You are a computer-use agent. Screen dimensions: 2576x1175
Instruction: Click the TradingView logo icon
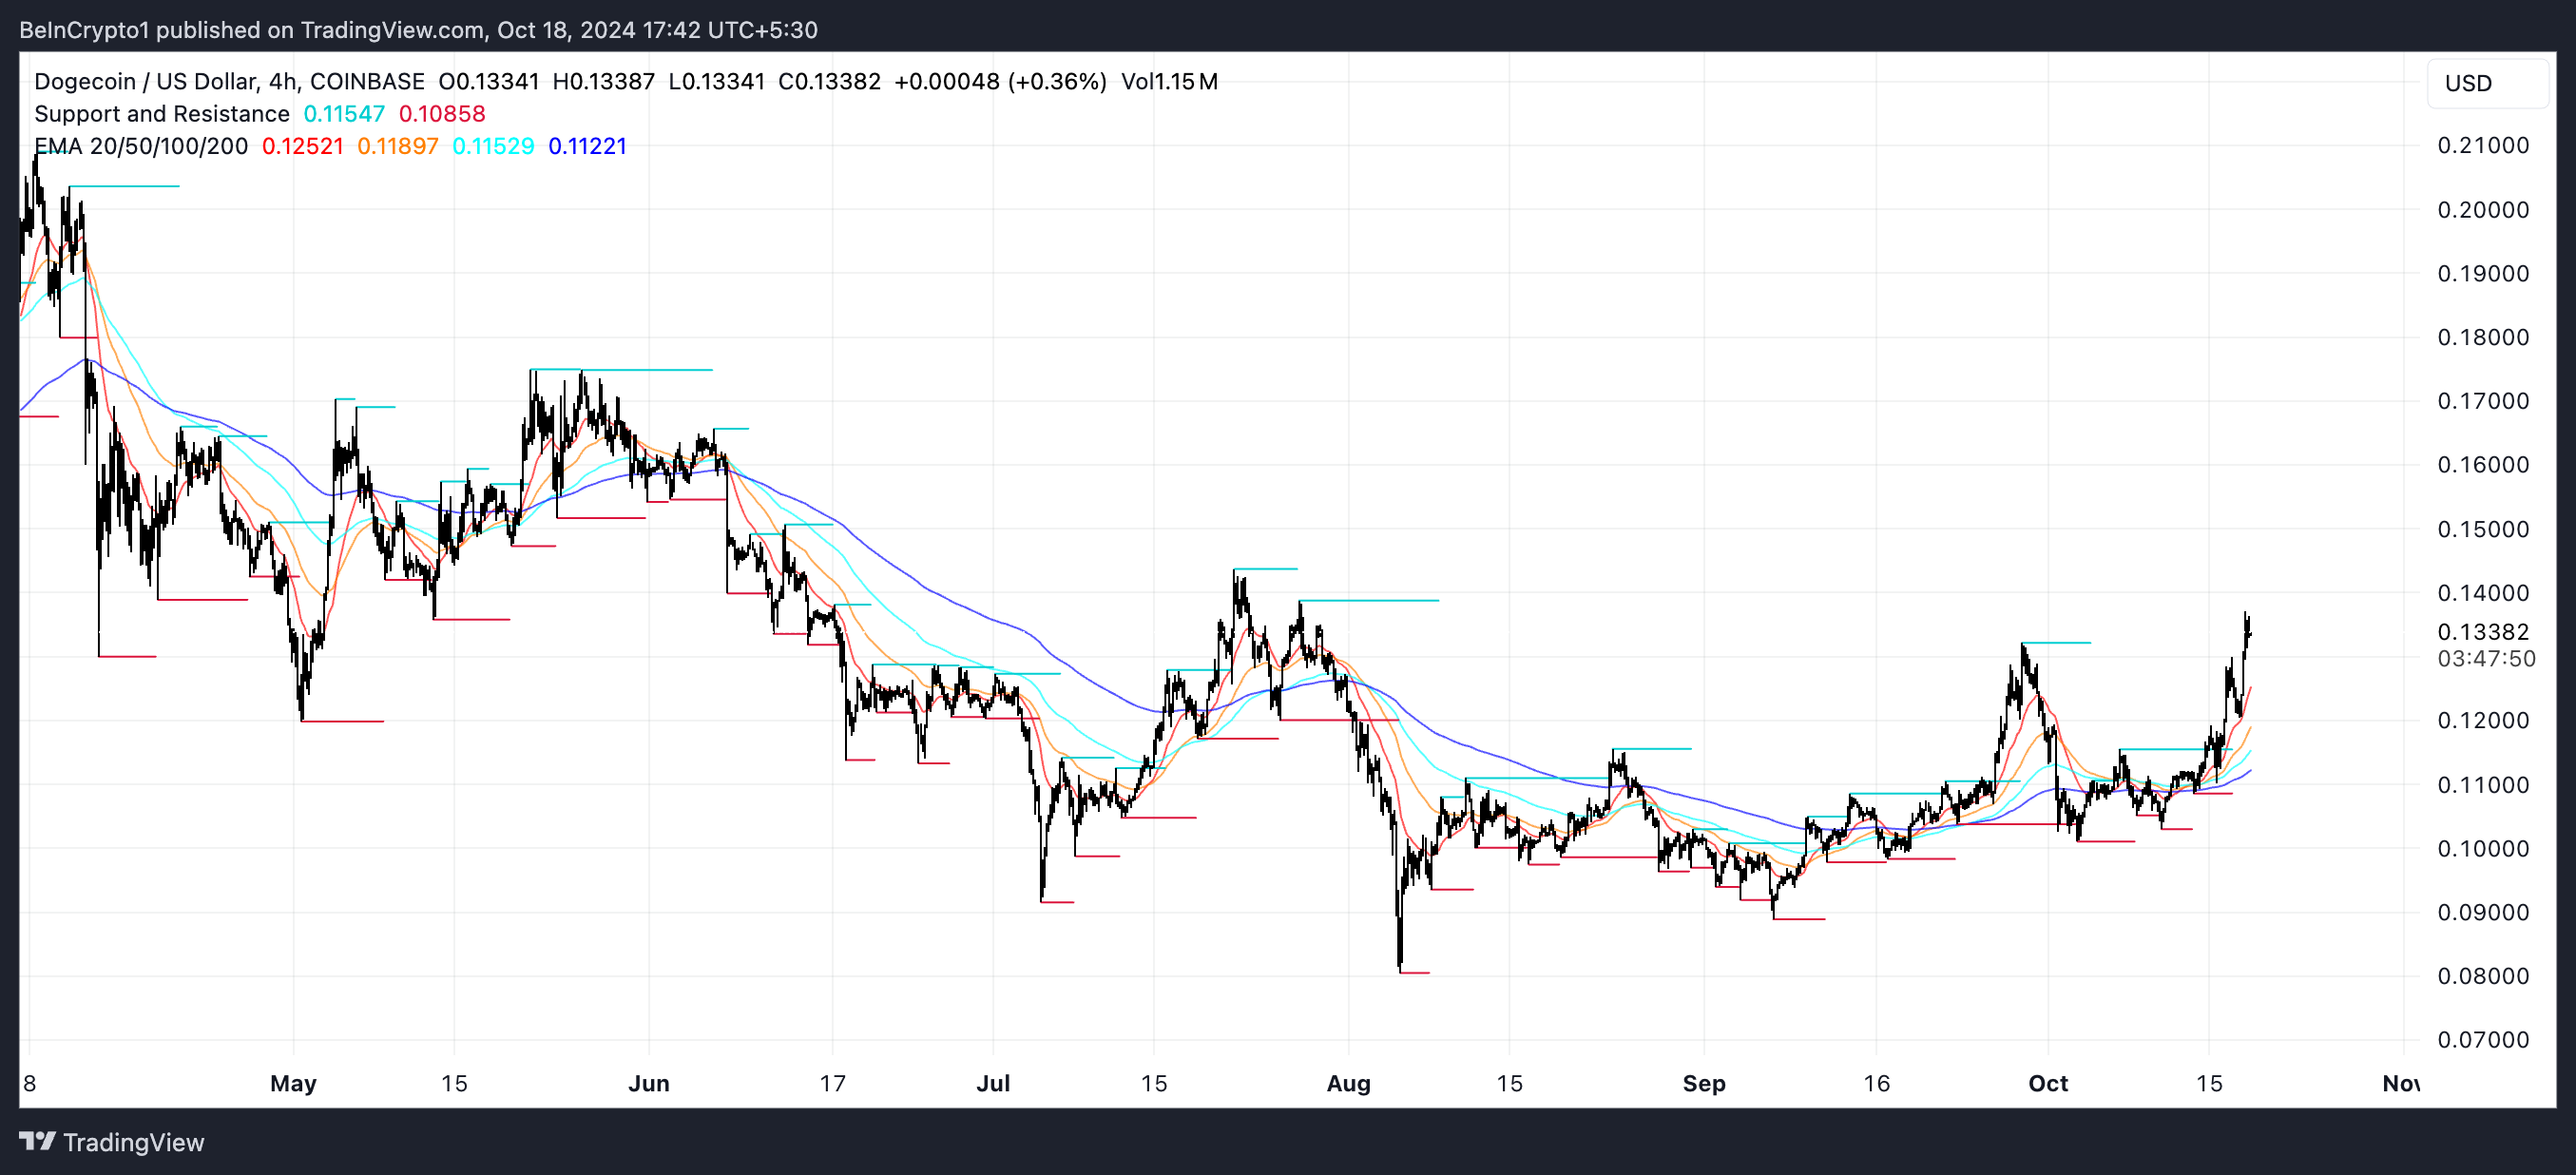point(38,1141)
